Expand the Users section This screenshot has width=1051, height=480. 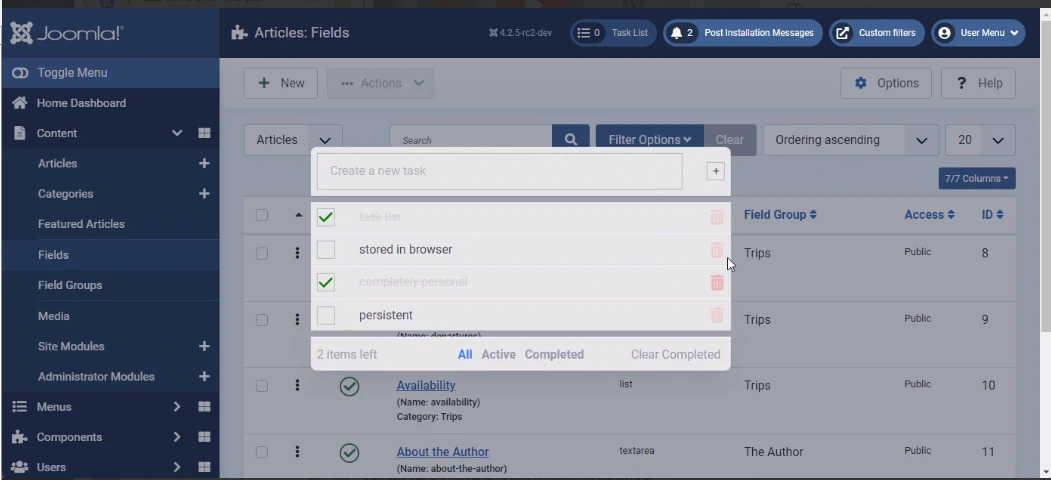tap(177, 467)
